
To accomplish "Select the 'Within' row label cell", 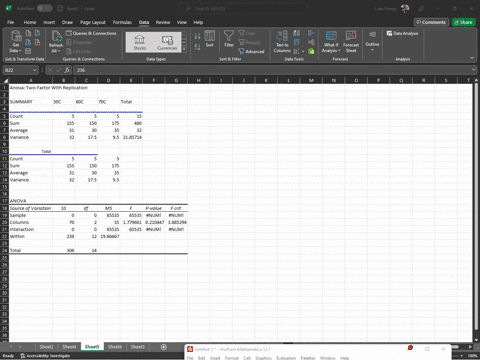I will coord(30,236).
